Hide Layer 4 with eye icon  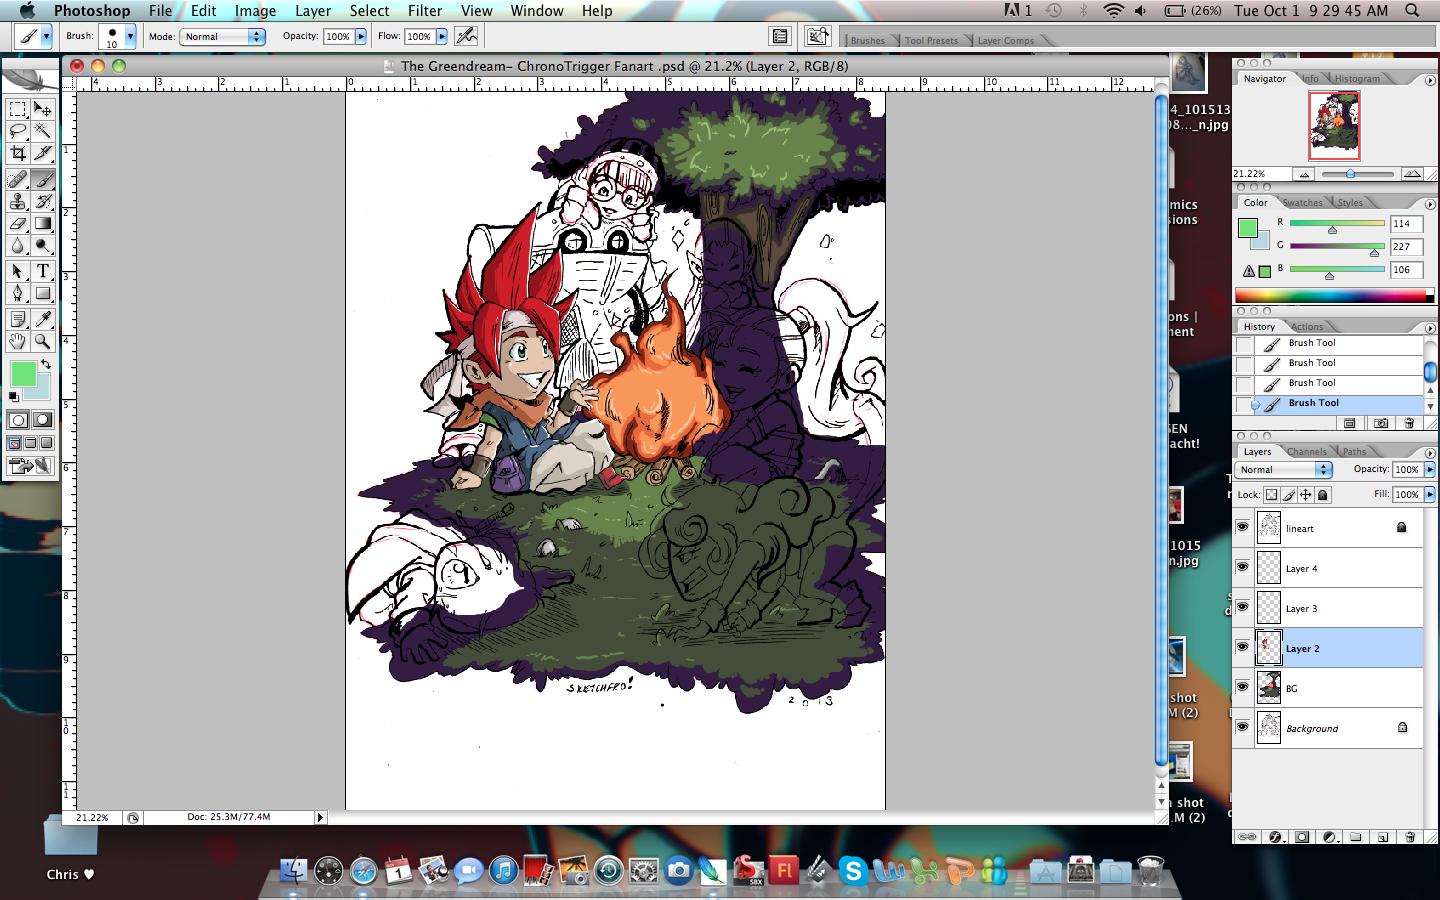(x=1243, y=567)
